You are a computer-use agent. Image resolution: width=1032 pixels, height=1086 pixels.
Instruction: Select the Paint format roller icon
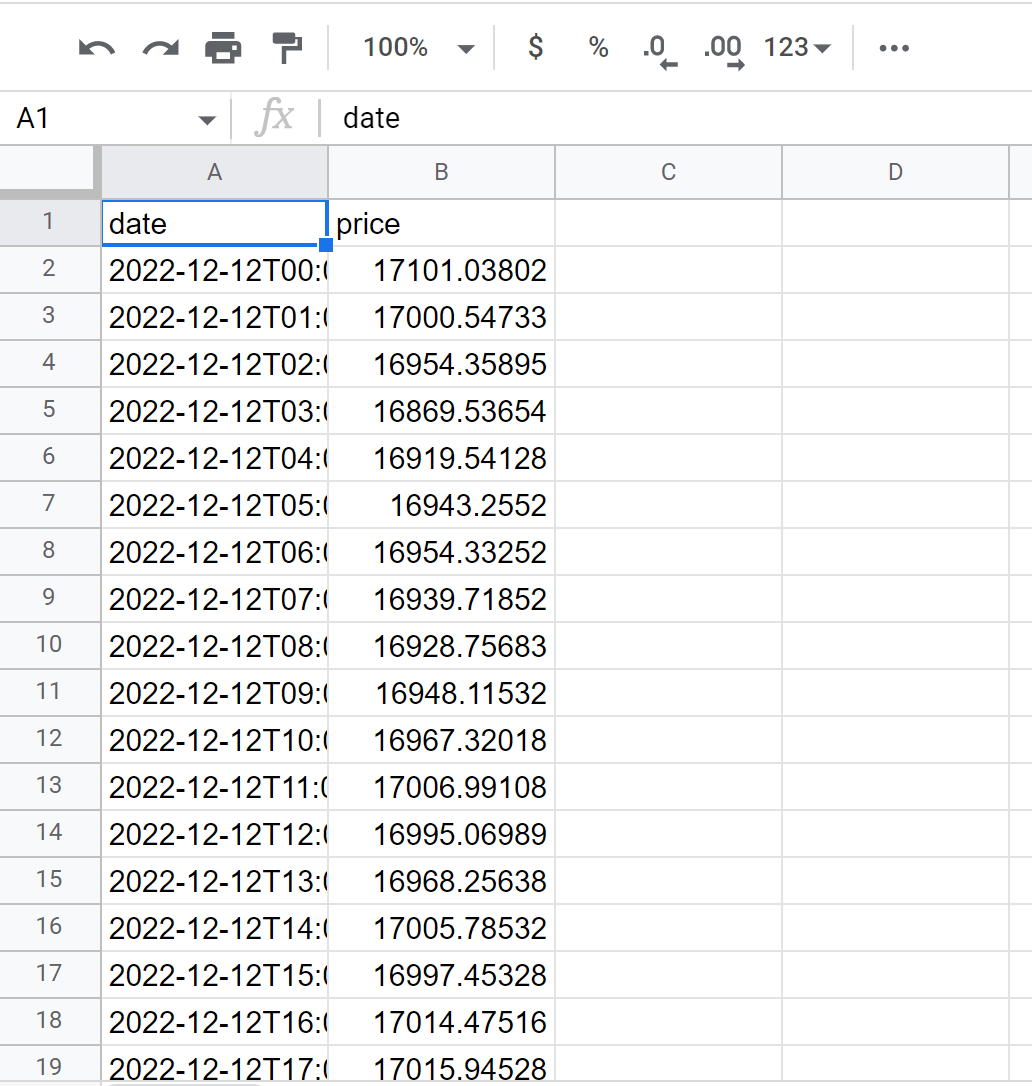(287, 47)
